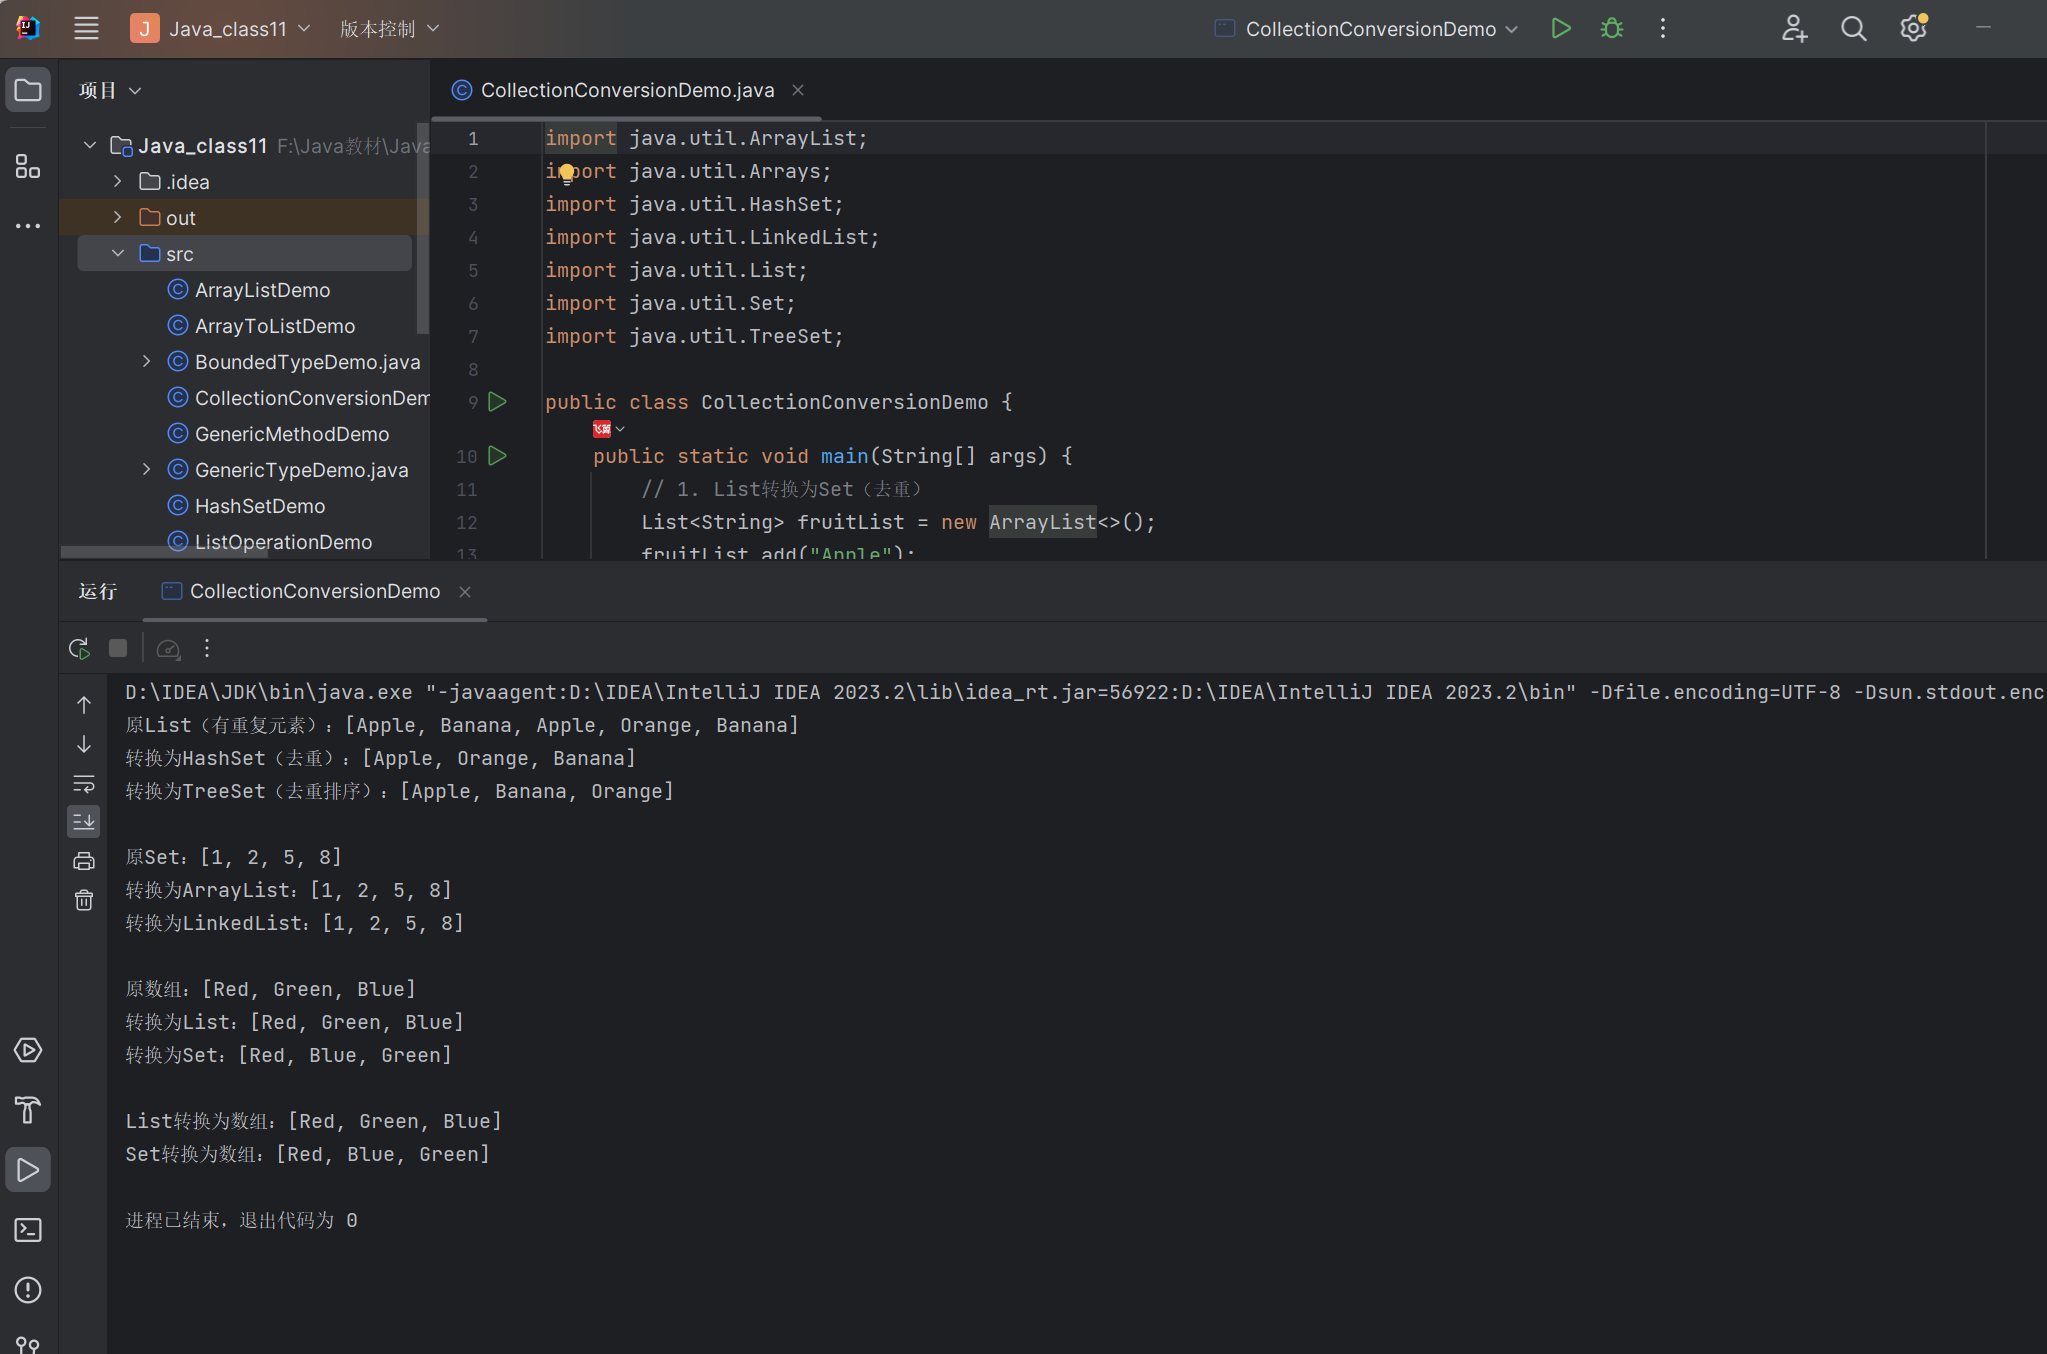Expand the out folder in project tree
The height and width of the screenshot is (1354, 2047).
click(x=117, y=217)
